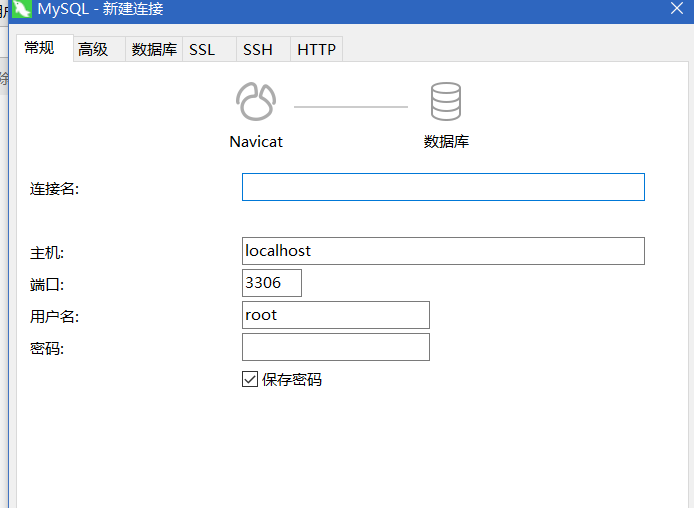This screenshot has height=508, width=694.
Task: Click the 主机 field containing localhost
Action: [x=443, y=251]
